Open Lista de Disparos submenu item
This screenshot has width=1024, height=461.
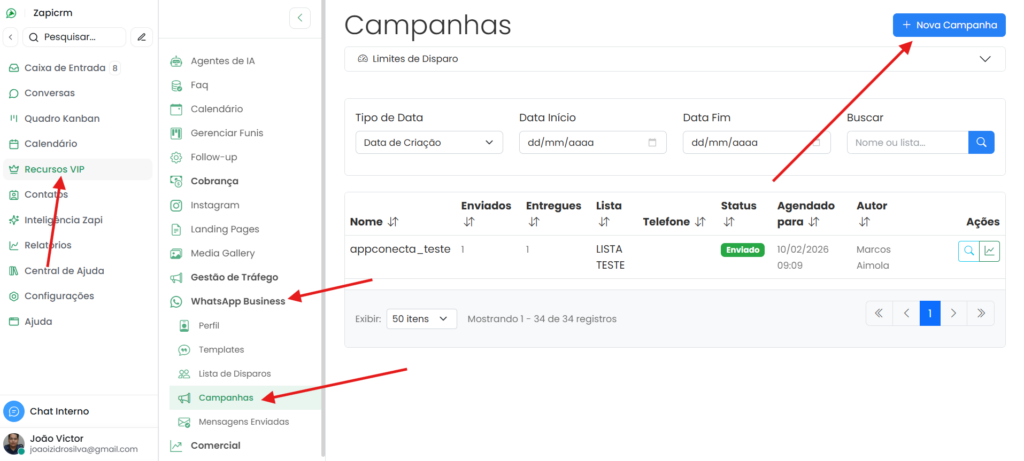click(x=234, y=374)
